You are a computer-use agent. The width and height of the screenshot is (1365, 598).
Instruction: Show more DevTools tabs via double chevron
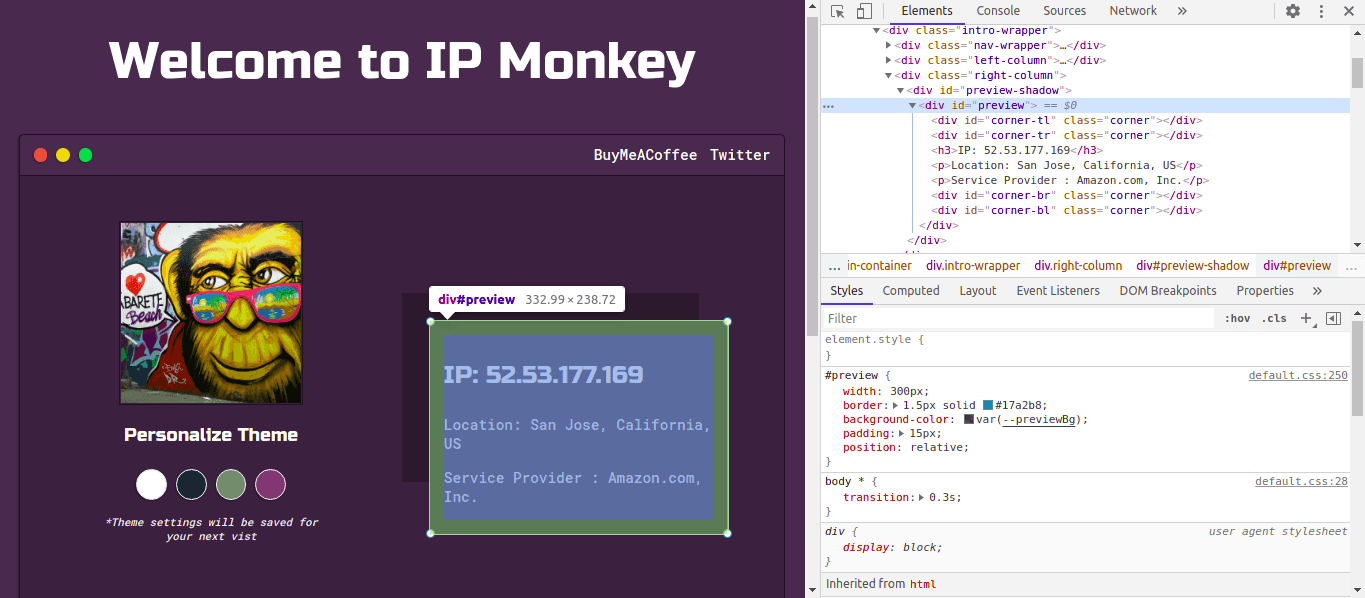click(x=1182, y=11)
